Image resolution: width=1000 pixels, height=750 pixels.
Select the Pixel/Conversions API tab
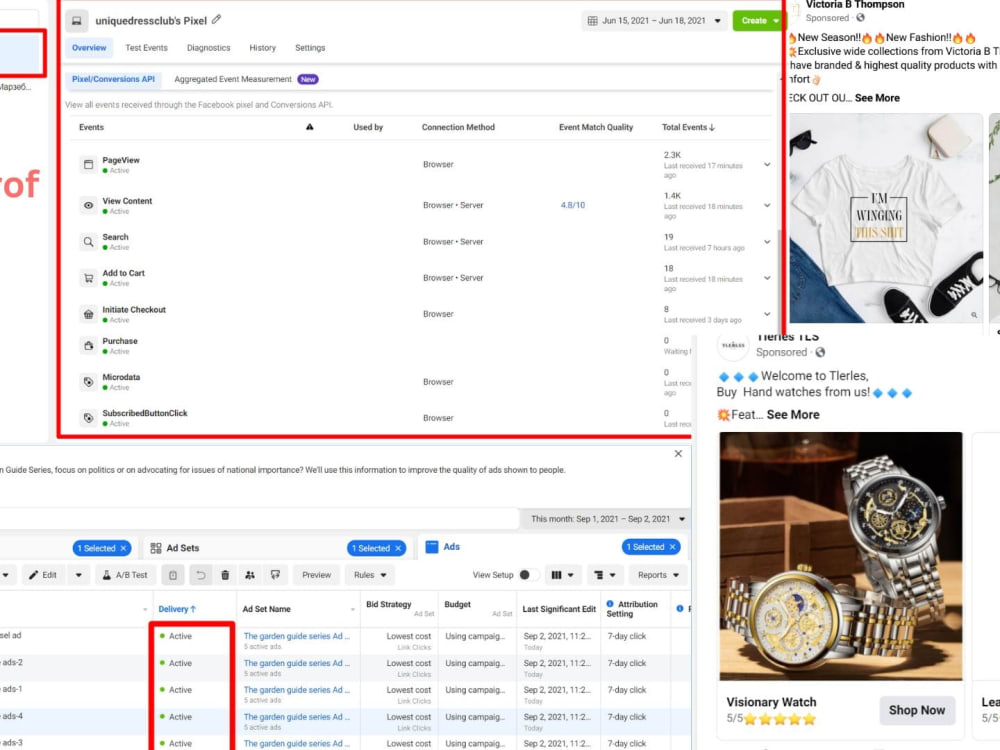tap(113, 79)
